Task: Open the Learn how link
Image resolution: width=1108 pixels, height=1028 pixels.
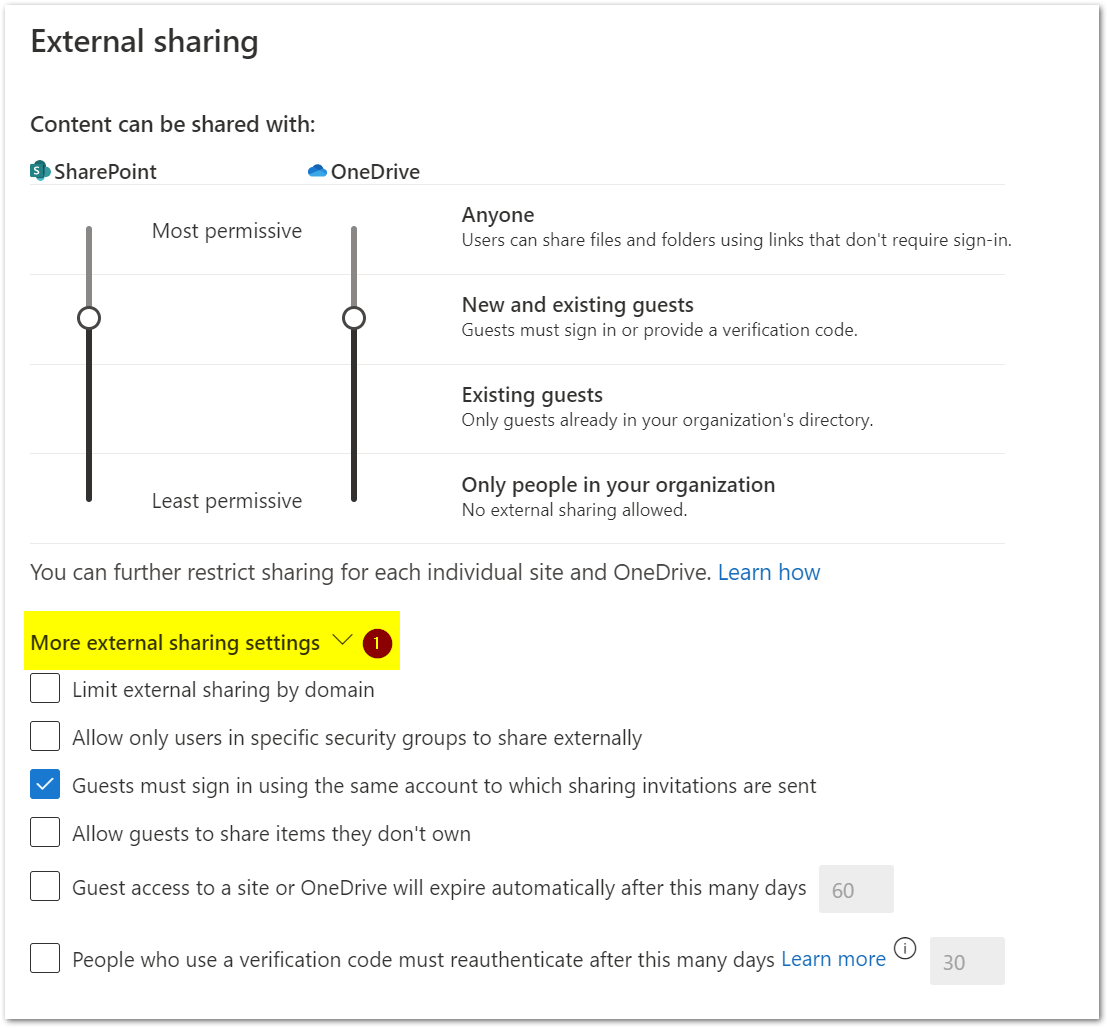Action: point(769,572)
